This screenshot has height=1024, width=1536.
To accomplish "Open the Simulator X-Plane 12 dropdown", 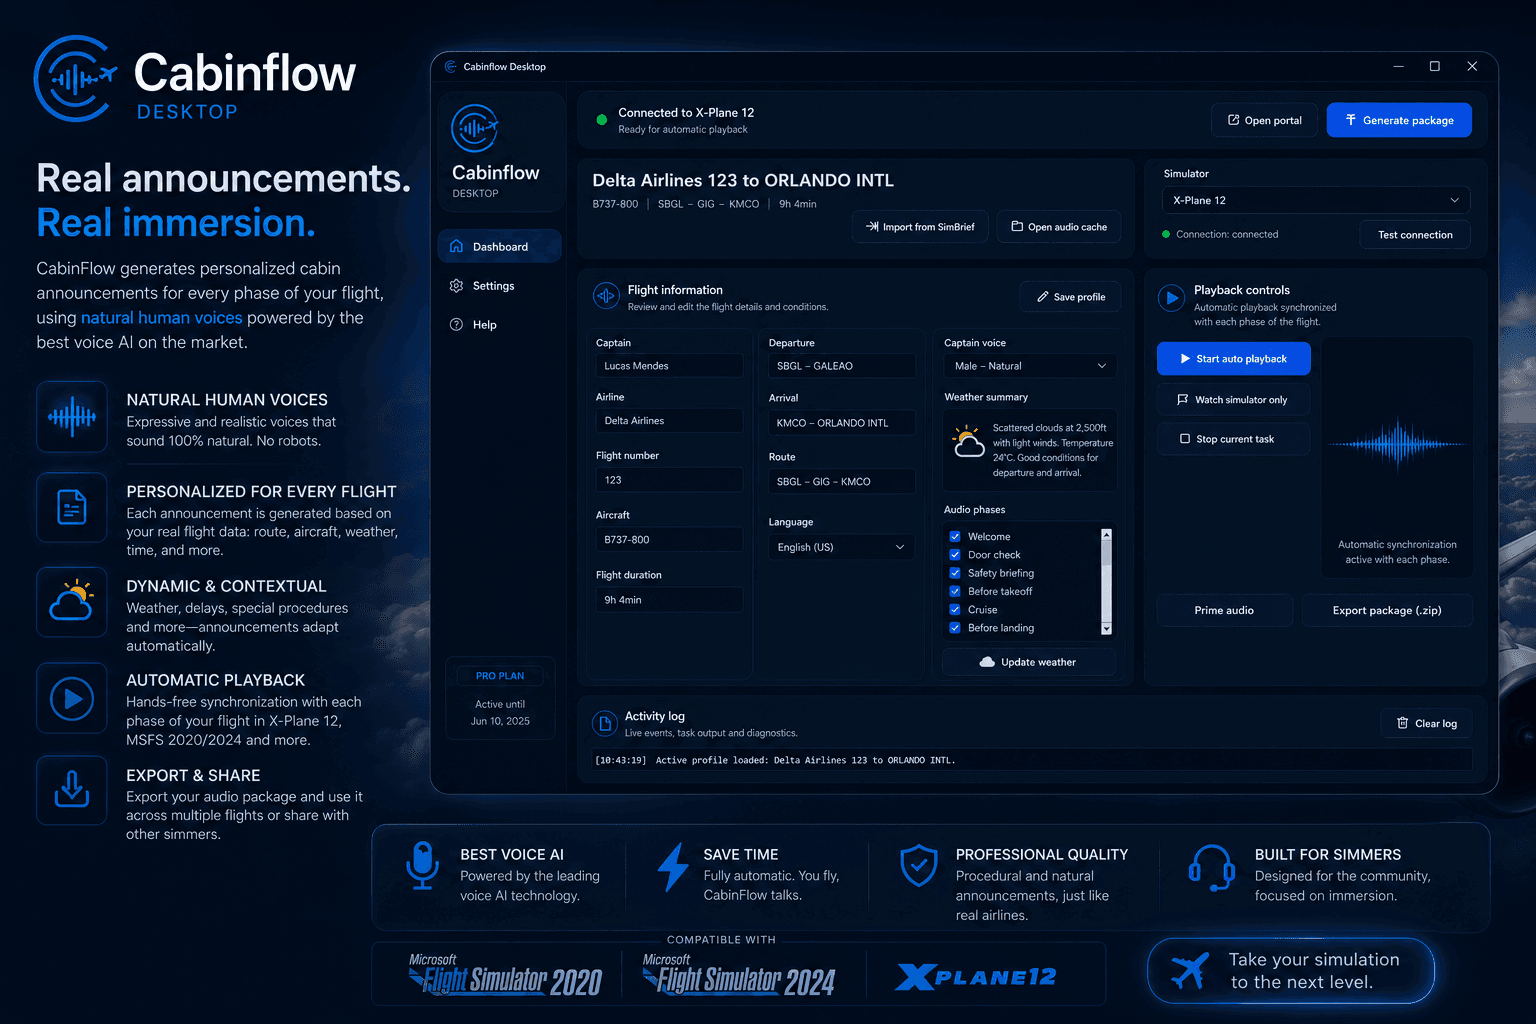I will pyautogui.click(x=1316, y=200).
